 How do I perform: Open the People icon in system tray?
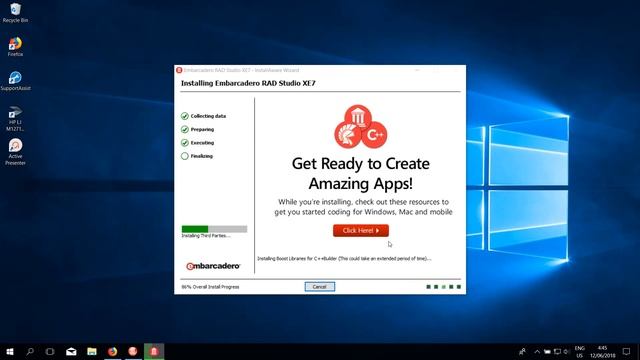(x=522, y=351)
